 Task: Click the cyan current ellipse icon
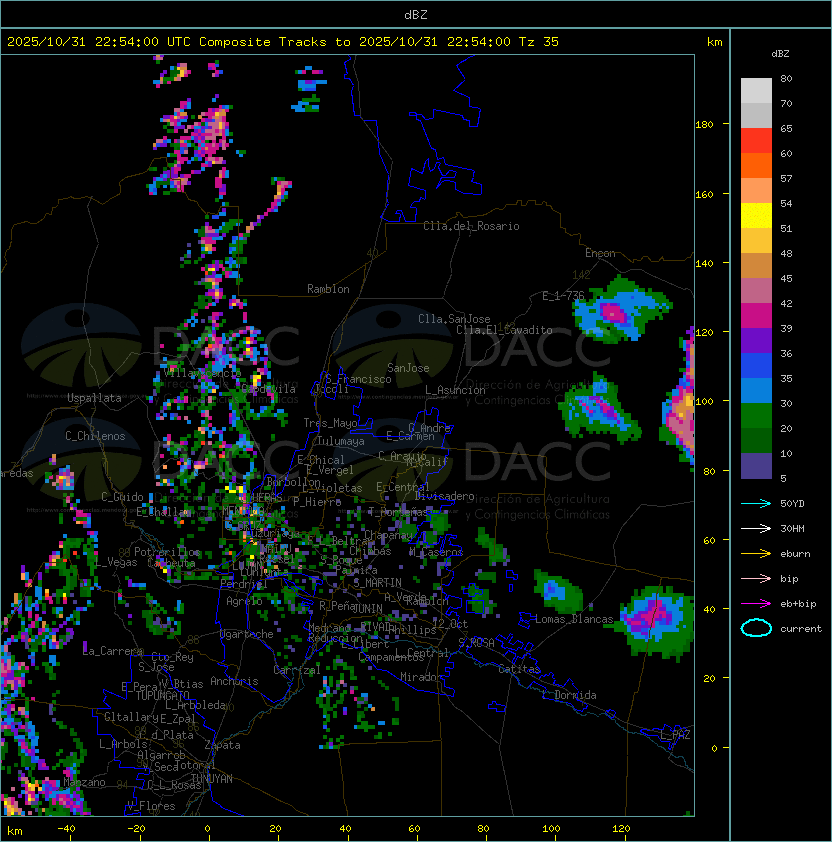(x=756, y=628)
